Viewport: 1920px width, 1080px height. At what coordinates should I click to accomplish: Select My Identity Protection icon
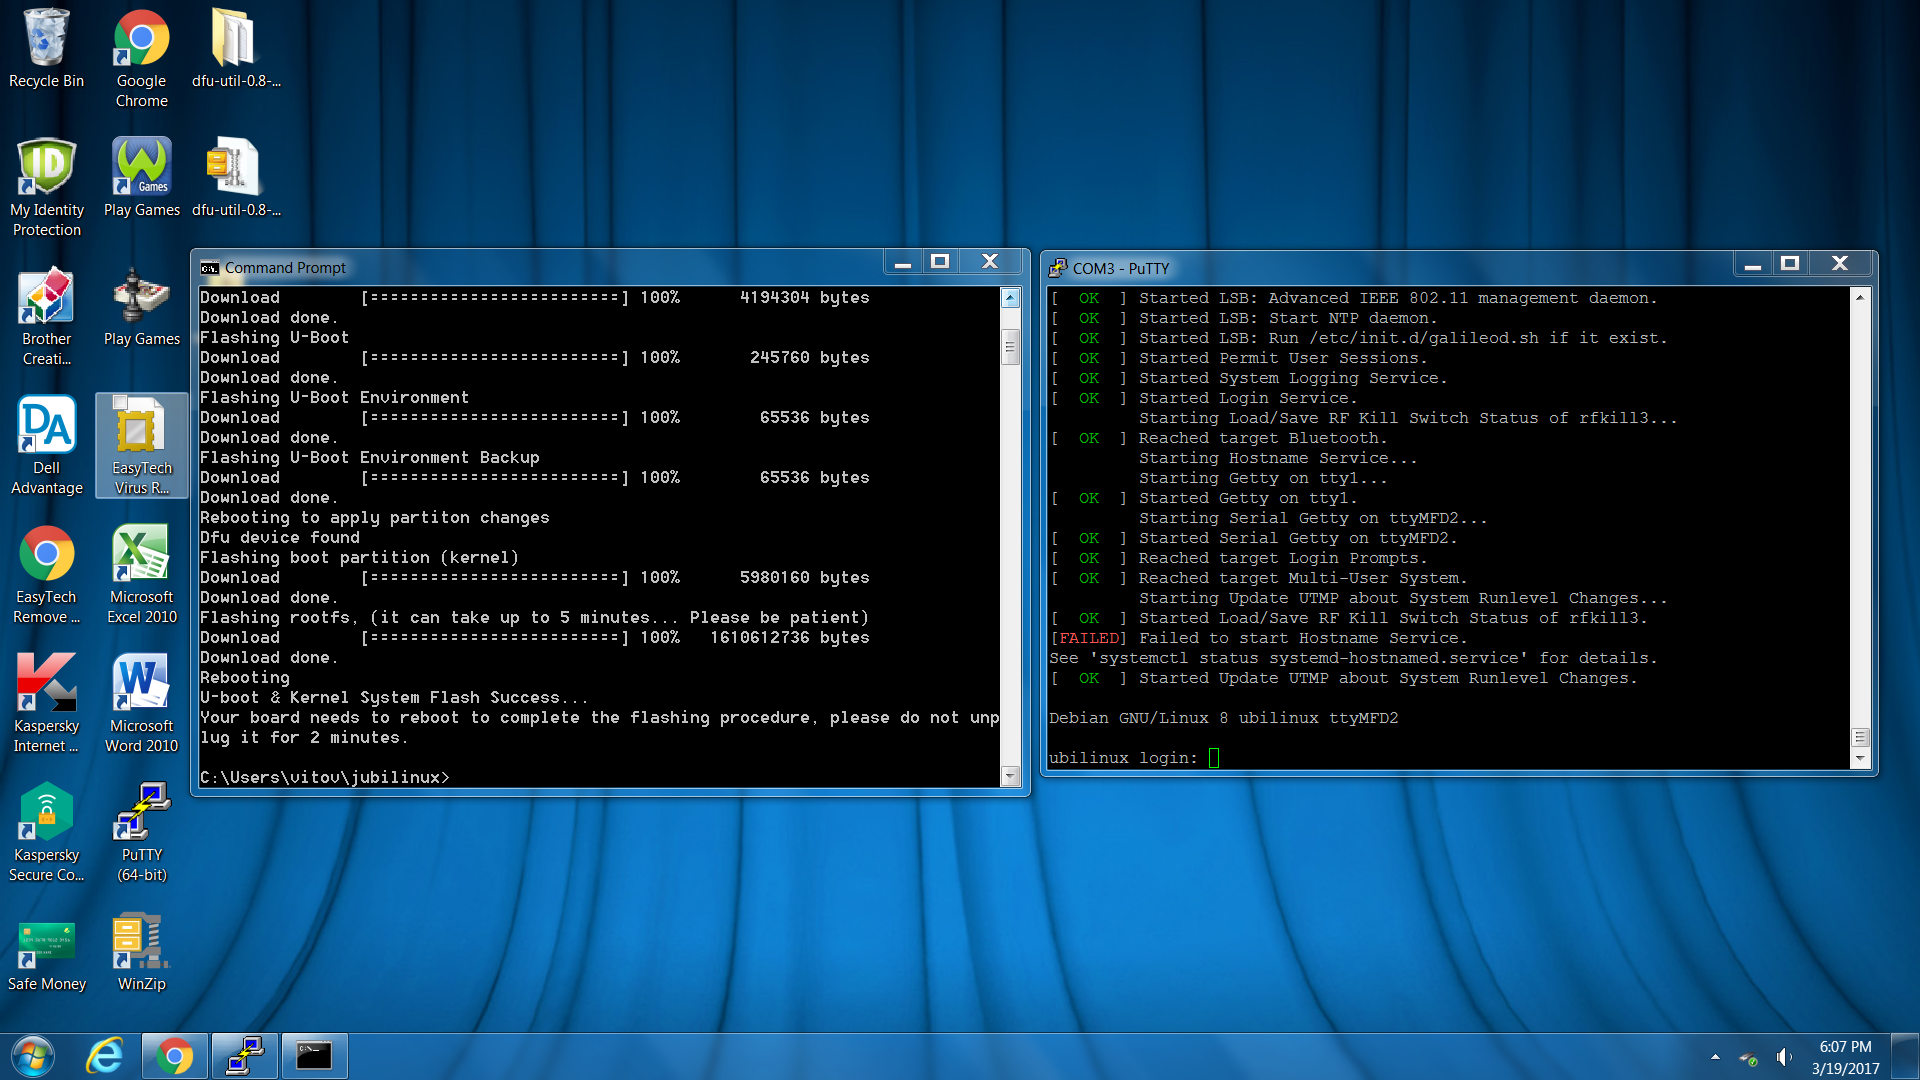pyautogui.click(x=46, y=188)
